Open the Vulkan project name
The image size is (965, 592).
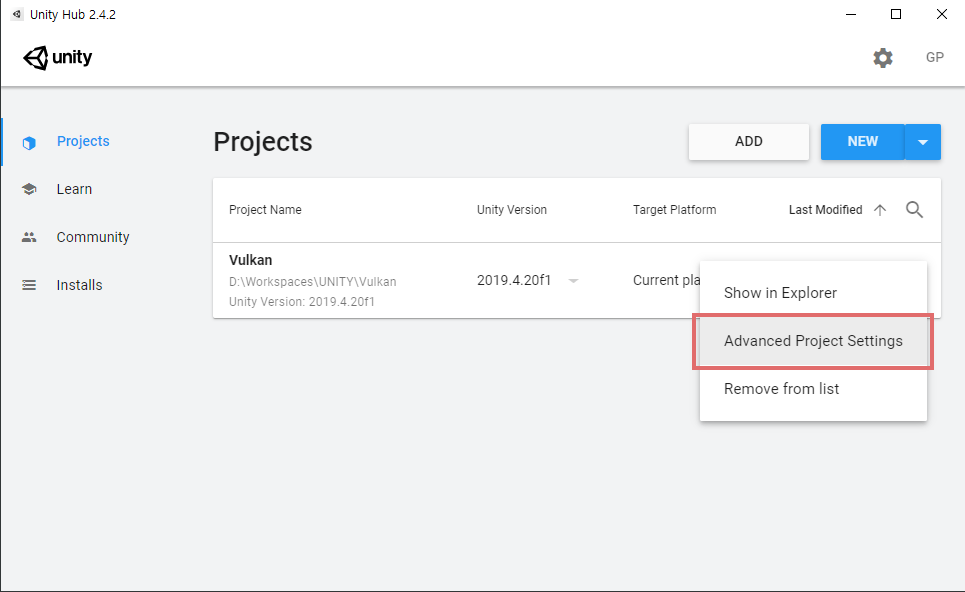pos(250,260)
